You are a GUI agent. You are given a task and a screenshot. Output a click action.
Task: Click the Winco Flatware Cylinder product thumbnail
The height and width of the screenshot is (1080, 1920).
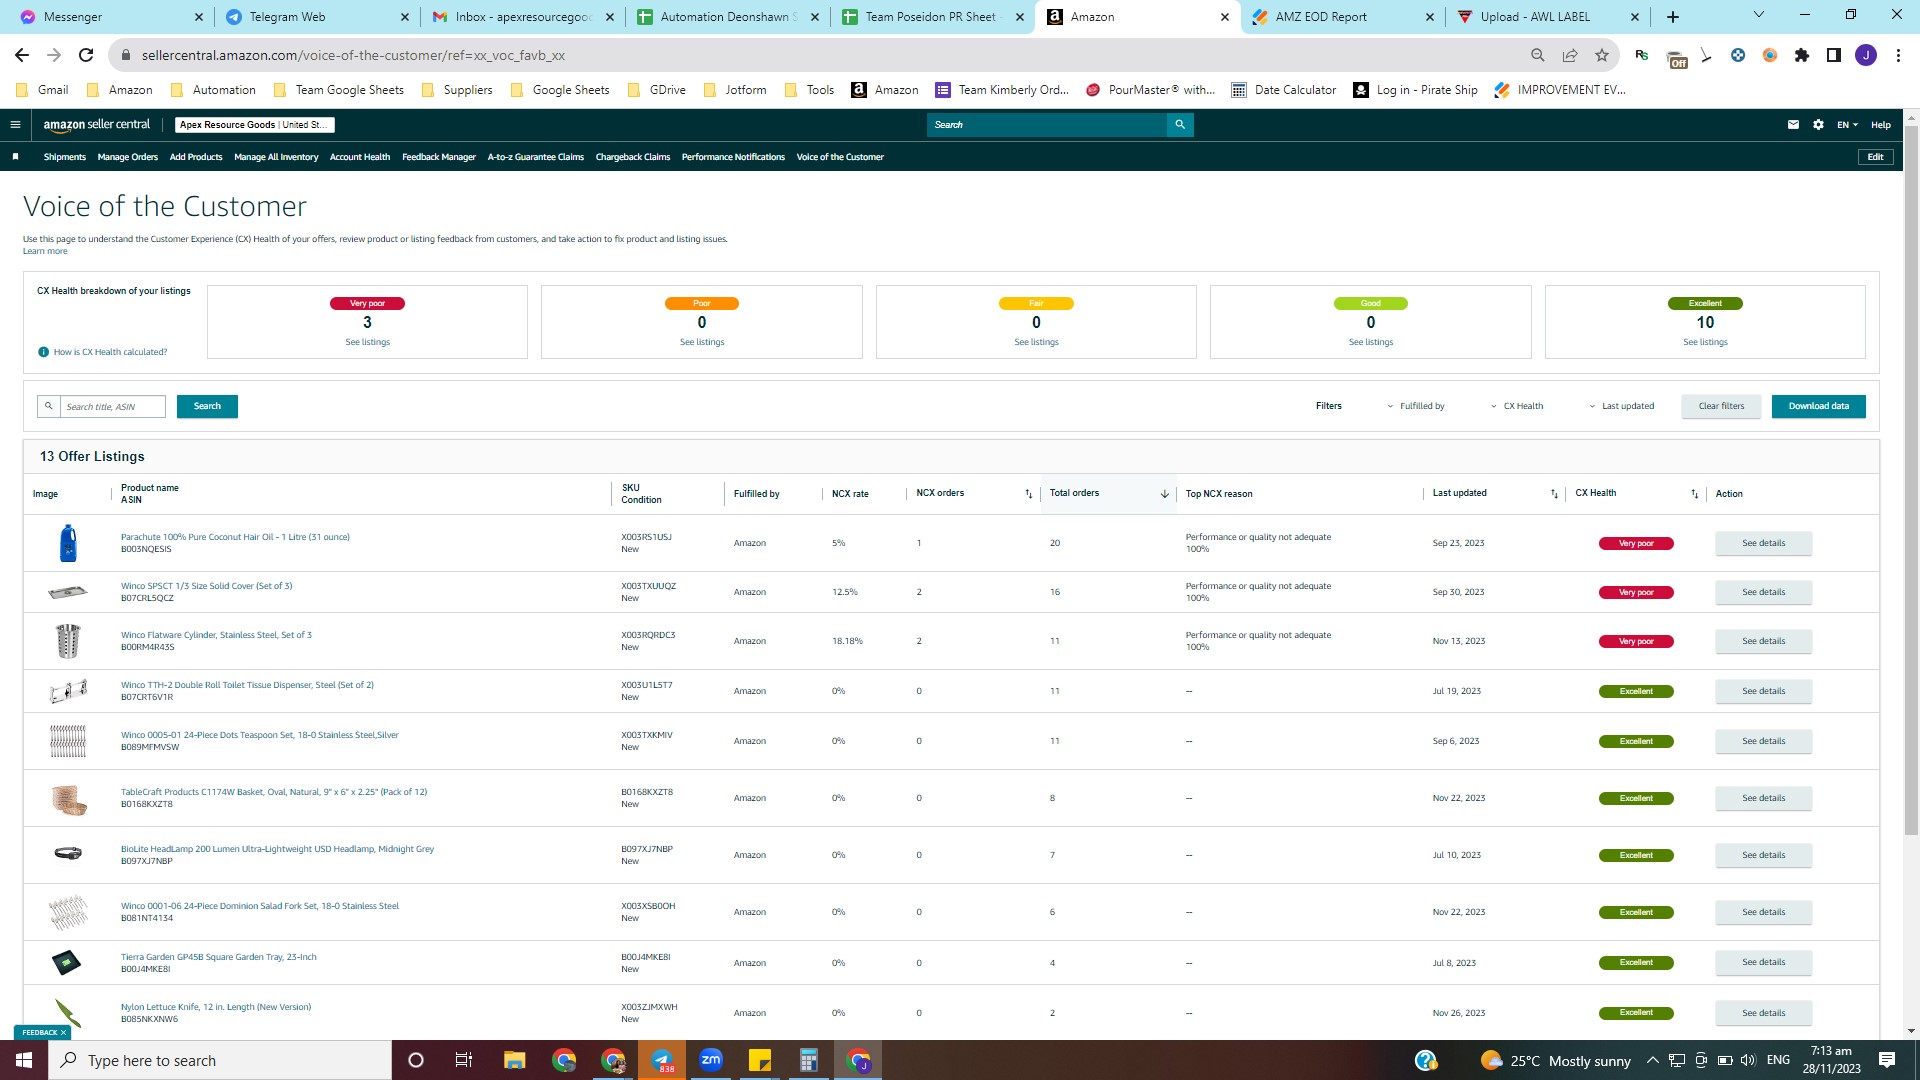68,641
